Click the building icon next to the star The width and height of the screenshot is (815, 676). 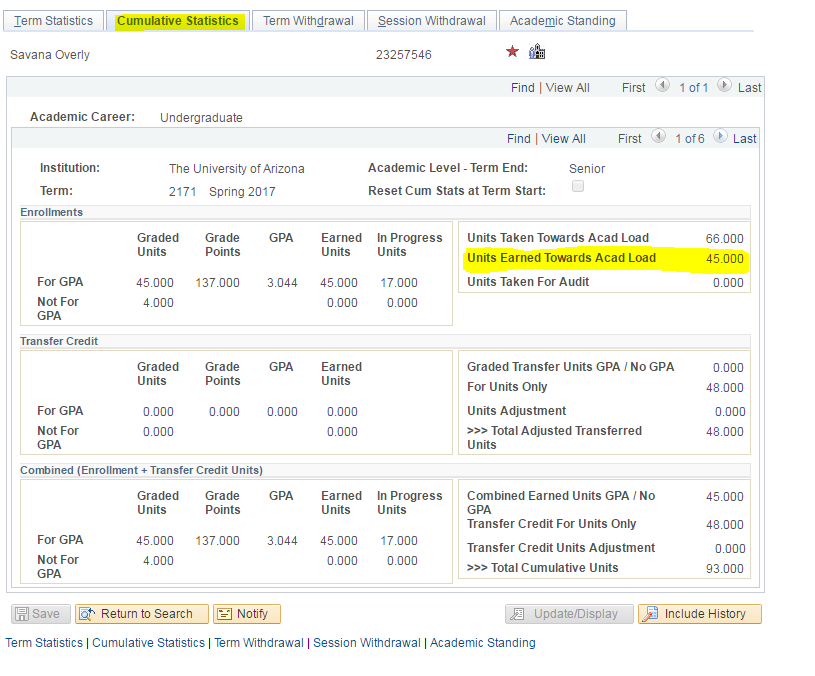(537, 52)
